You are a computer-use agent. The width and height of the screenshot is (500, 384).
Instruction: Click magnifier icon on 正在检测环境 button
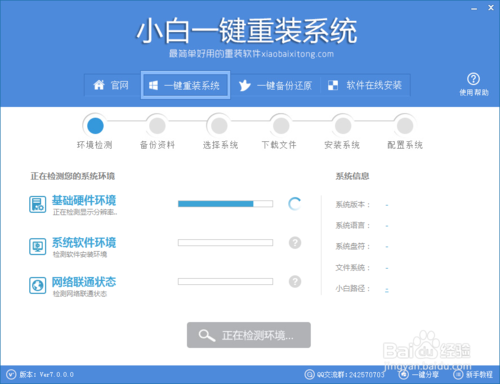pyautogui.click(x=207, y=335)
